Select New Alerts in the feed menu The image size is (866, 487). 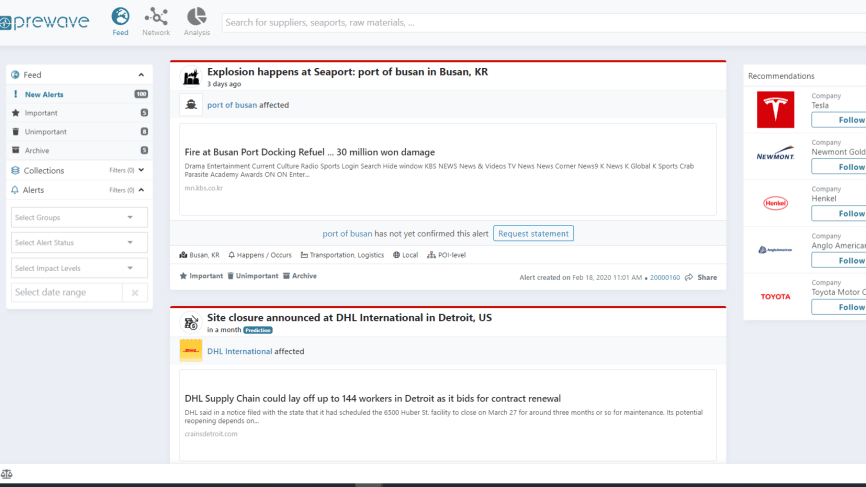80,94
